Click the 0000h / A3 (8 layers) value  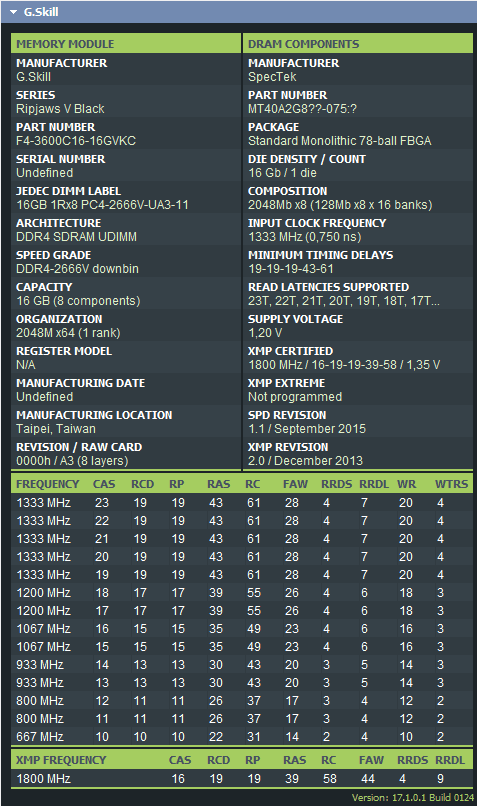(72, 461)
